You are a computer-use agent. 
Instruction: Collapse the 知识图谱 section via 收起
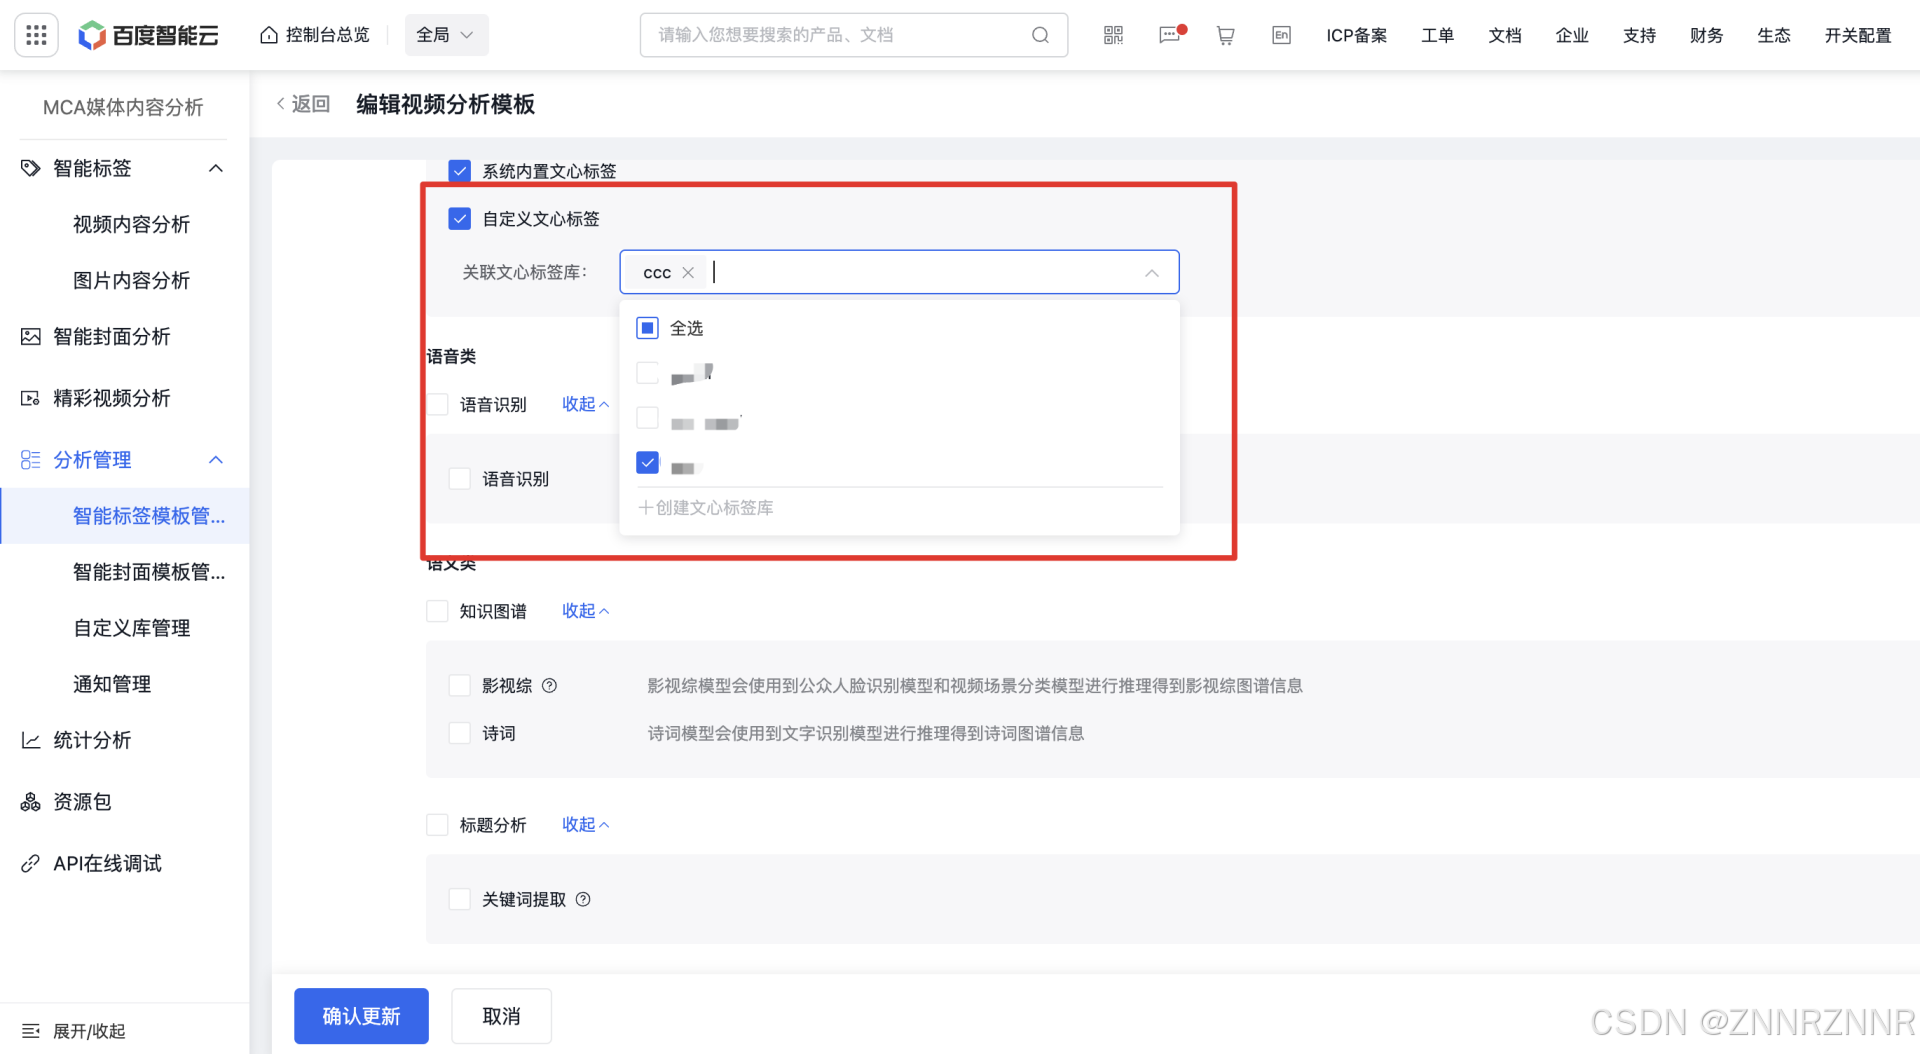click(x=585, y=611)
